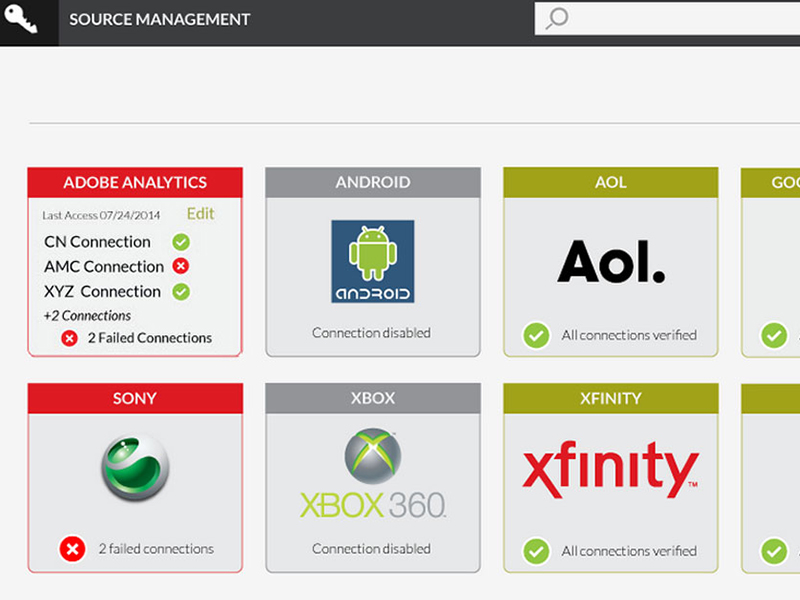Click red X beside 2 Failed Connections in Adobe
The image size is (800, 600).
pyautogui.click(x=69, y=338)
